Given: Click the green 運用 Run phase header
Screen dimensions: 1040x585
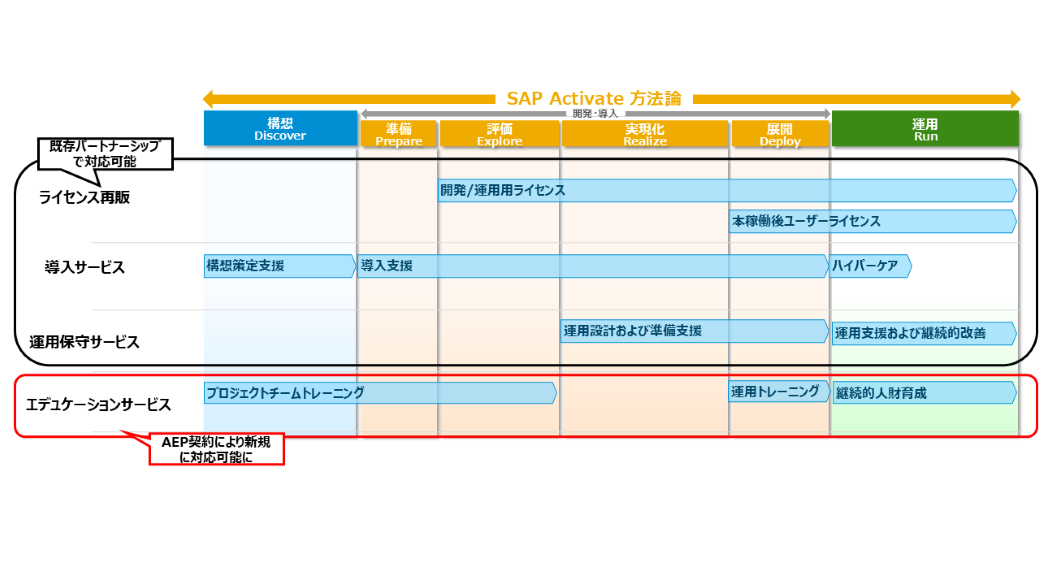Looking at the screenshot, I should pos(925,129).
